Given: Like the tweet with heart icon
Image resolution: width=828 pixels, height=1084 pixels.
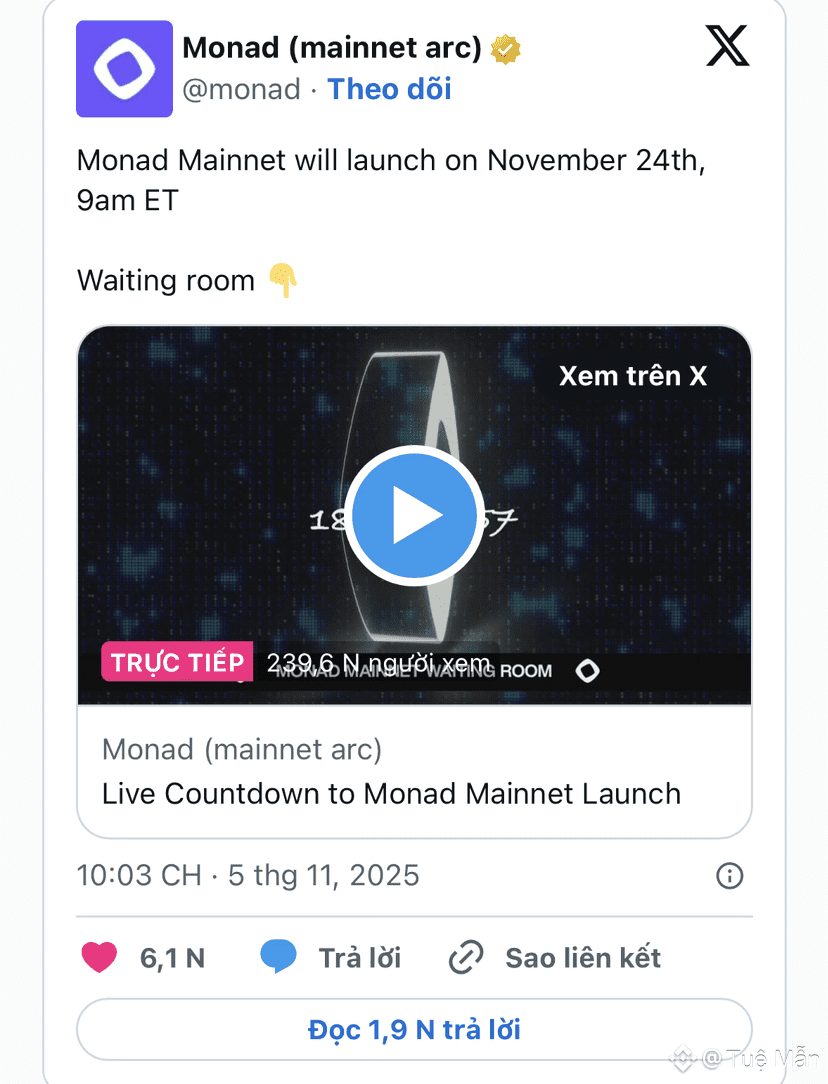Looking at the screenshot, I should pyautogui.click(x=99, y=958).
